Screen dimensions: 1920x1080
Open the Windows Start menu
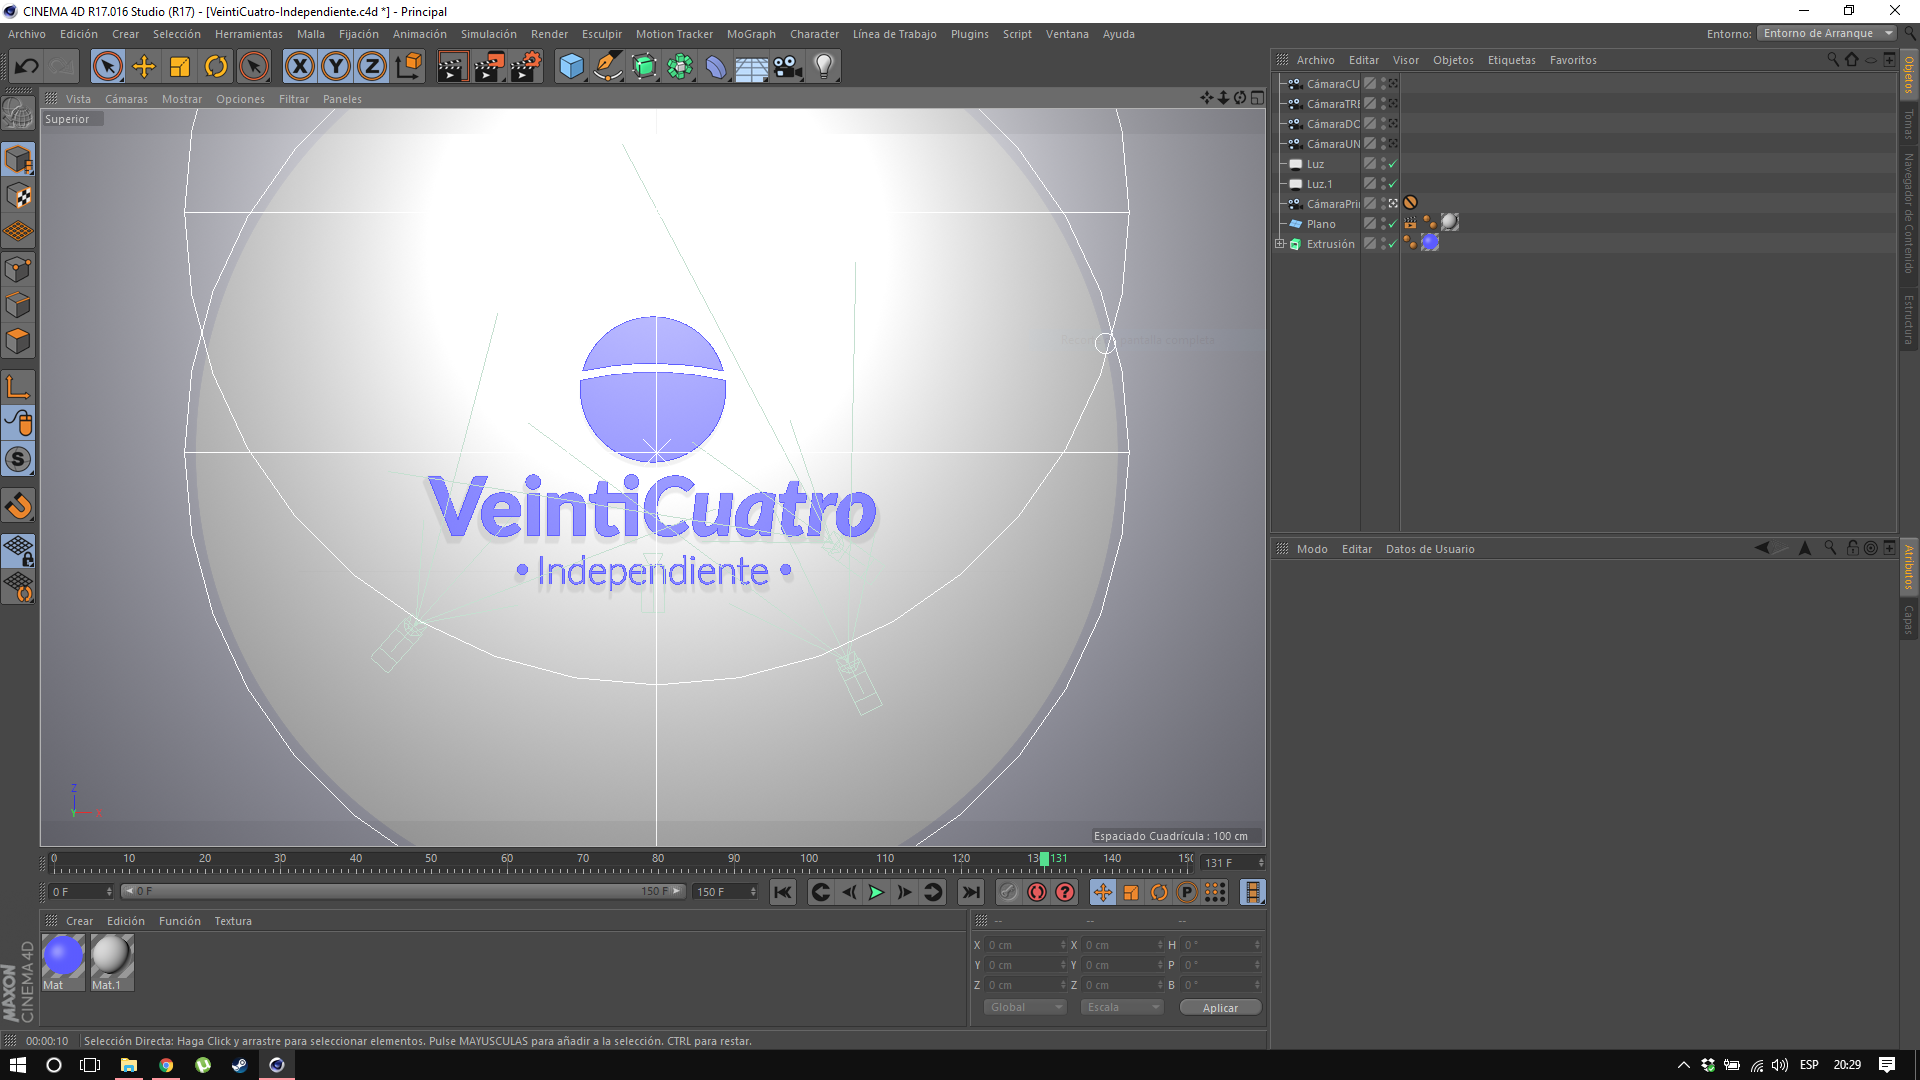click(x=17, y=1065)
